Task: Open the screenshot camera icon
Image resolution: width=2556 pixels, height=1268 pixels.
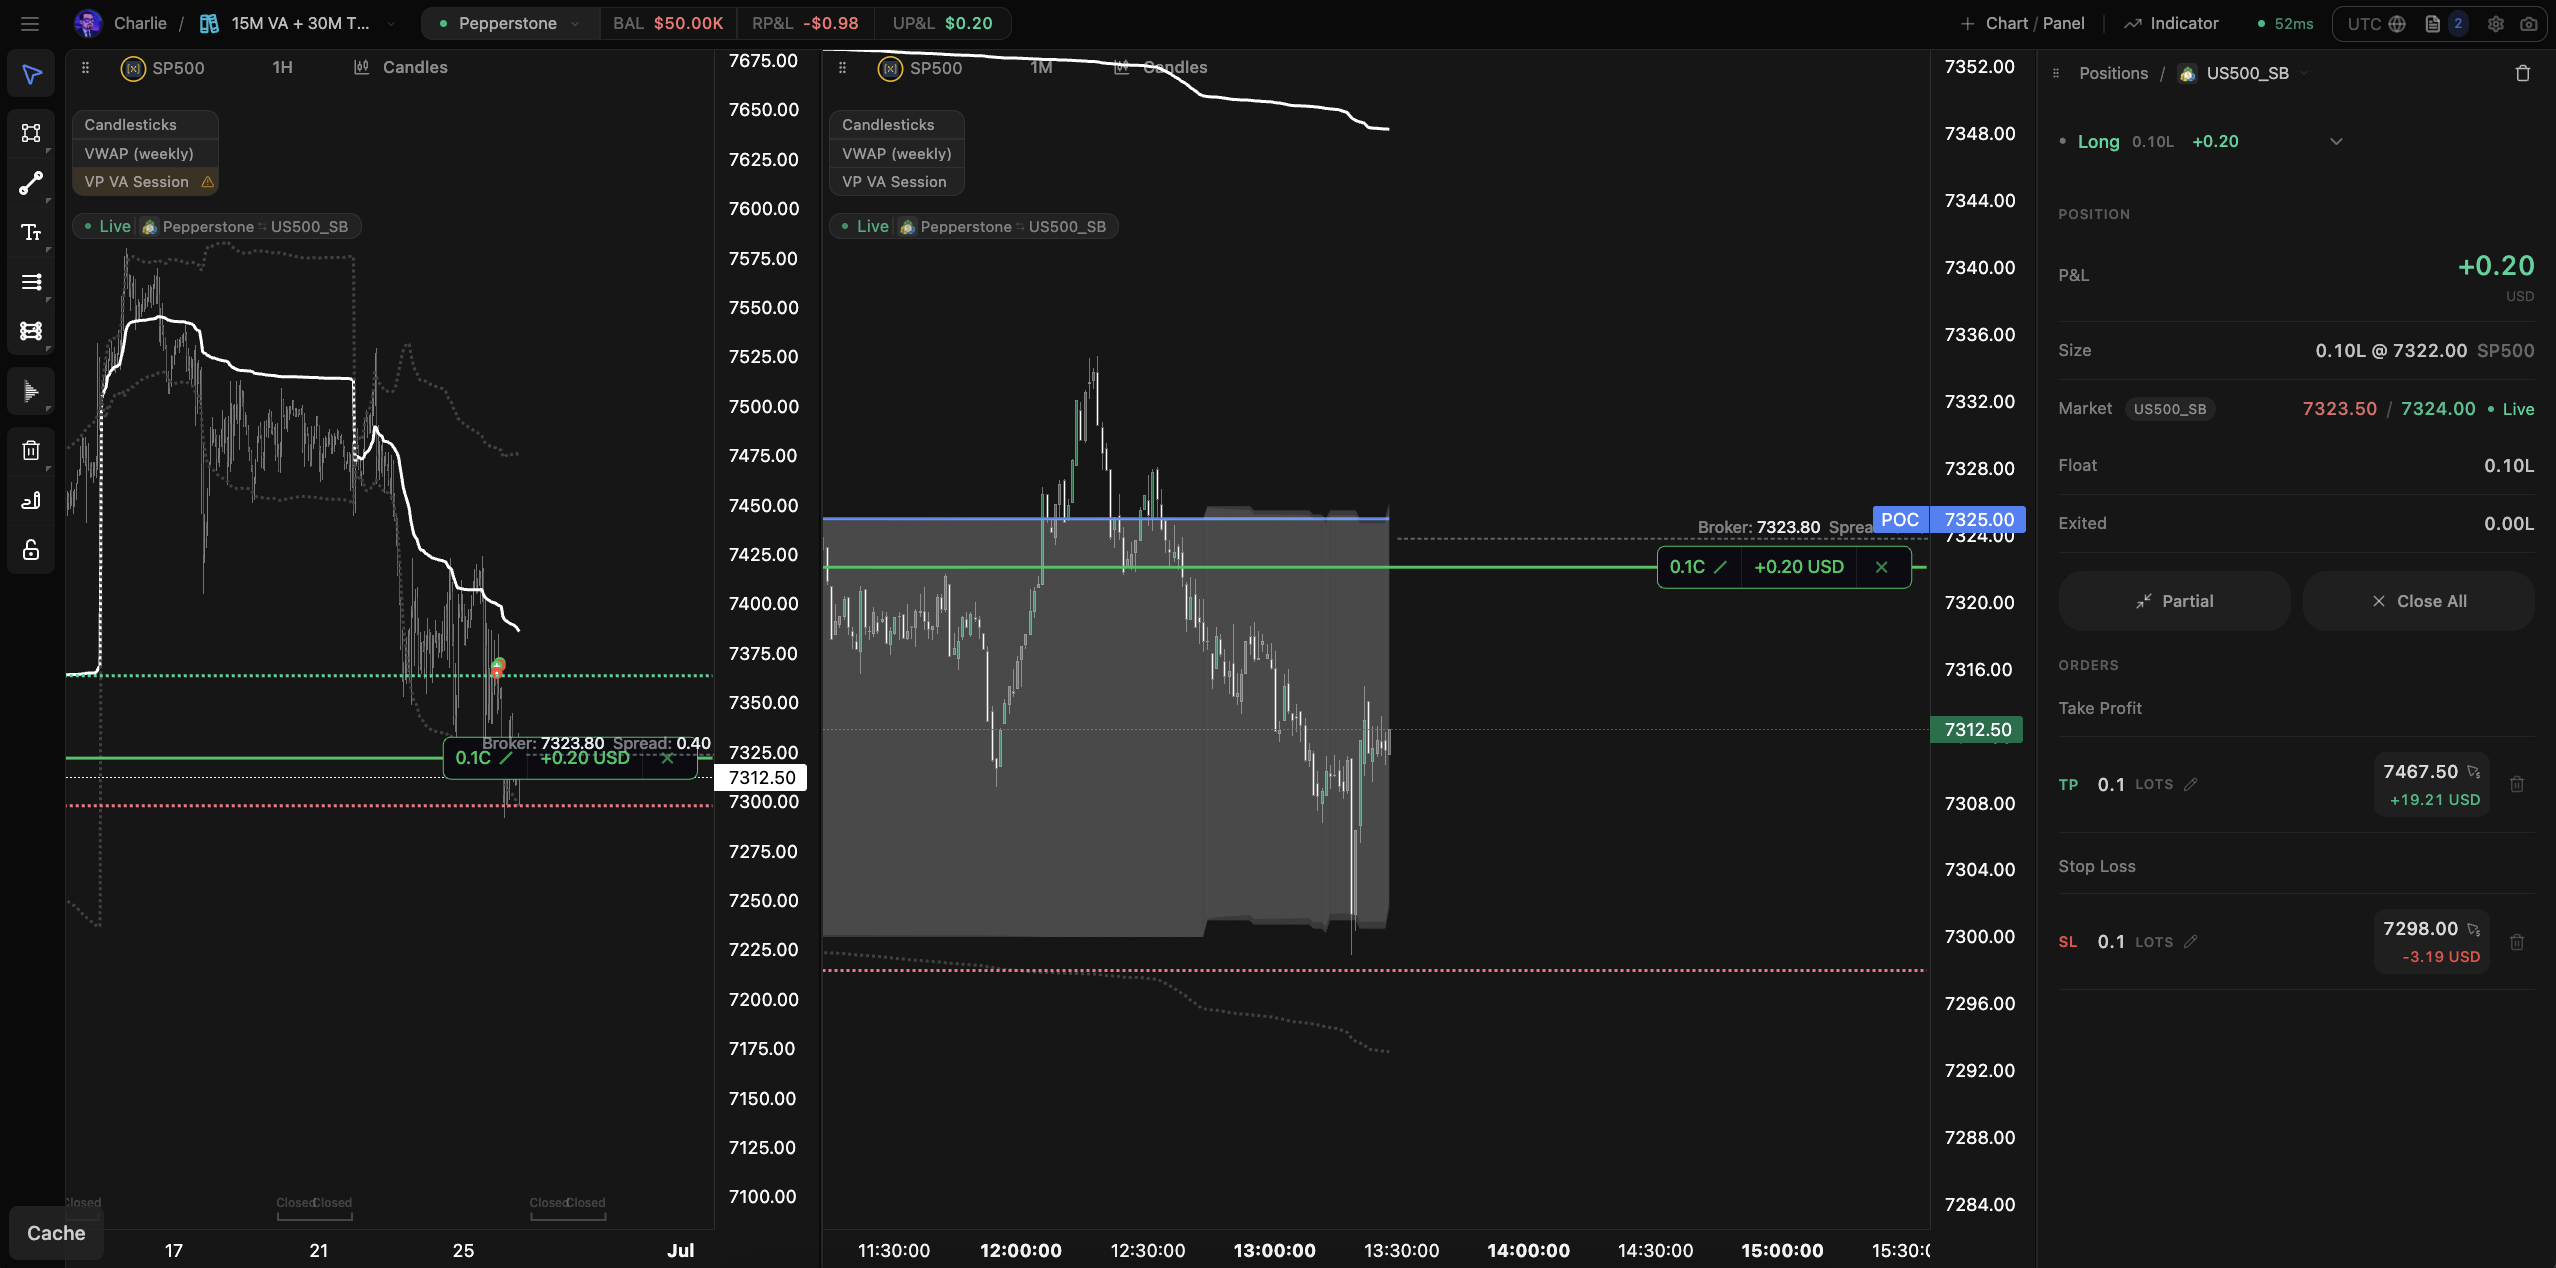Action: click(2529, 23)
